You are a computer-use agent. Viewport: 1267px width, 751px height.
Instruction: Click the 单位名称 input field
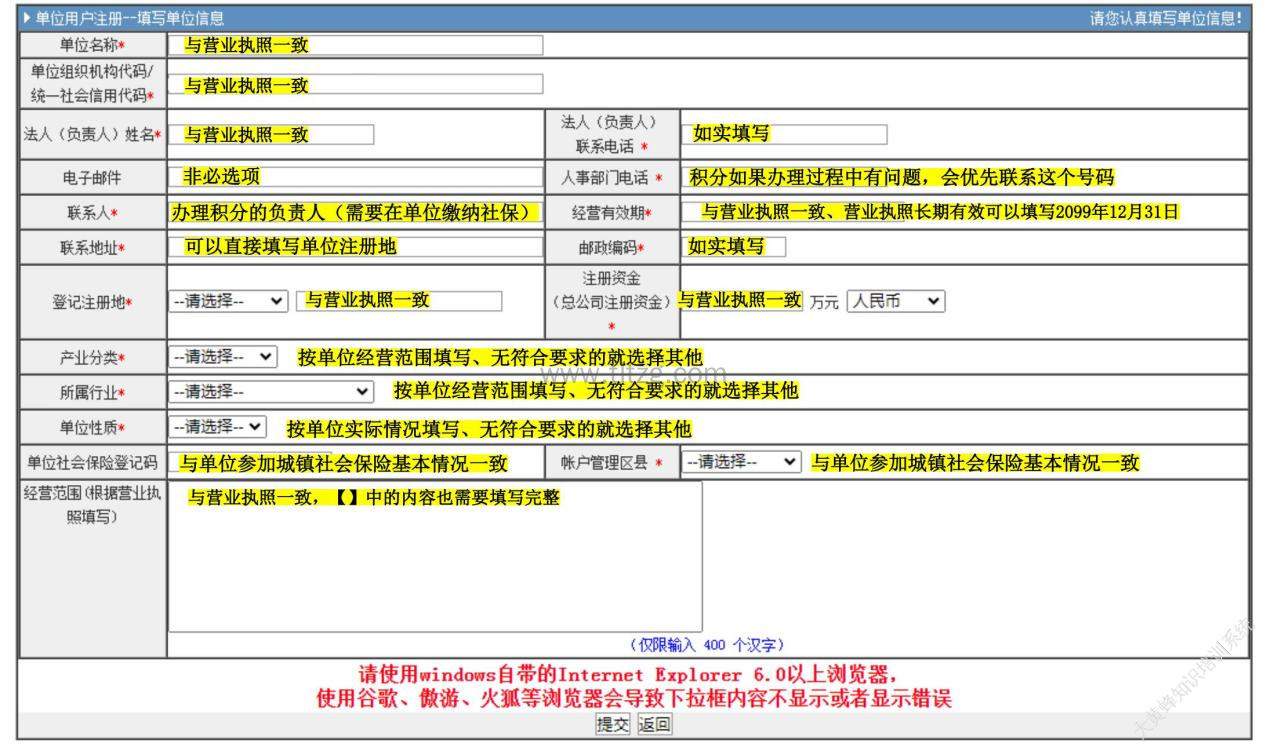point(355,45)
